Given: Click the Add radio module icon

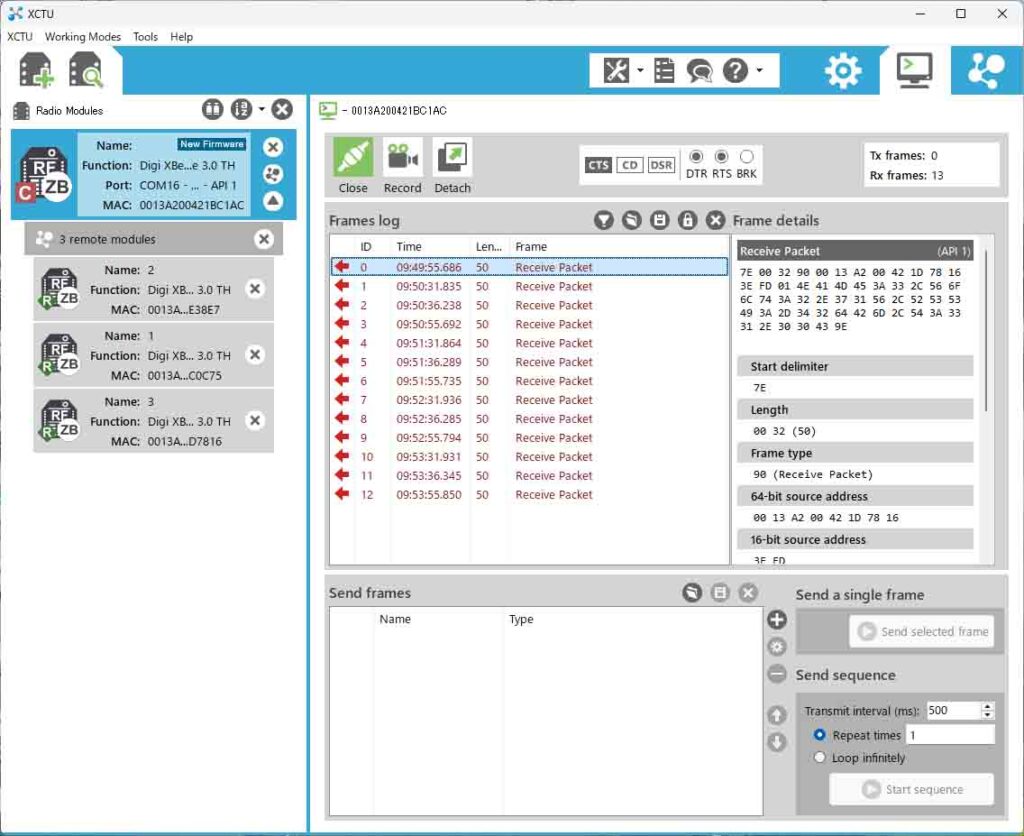Looking at the screenshot, I should tap(35, 70).
